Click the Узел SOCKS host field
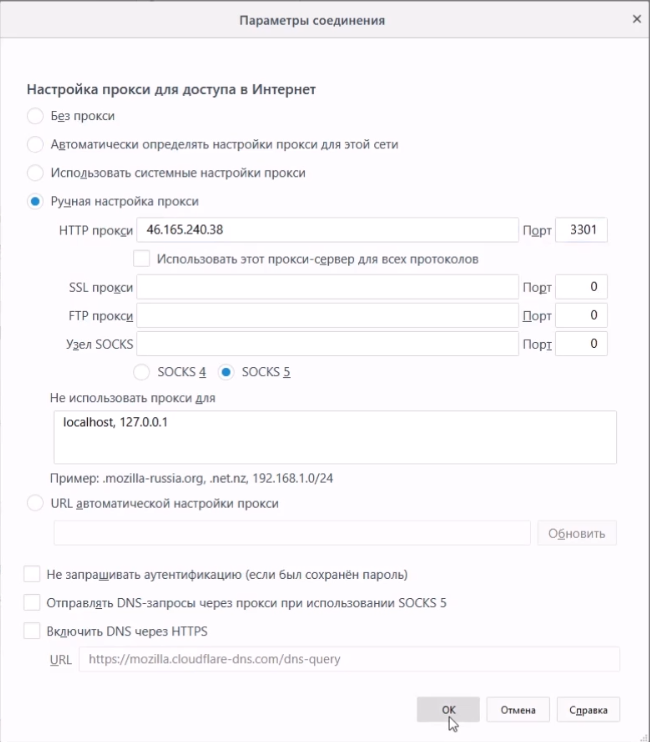Viewport: 650px width, 742px height. 327,344
